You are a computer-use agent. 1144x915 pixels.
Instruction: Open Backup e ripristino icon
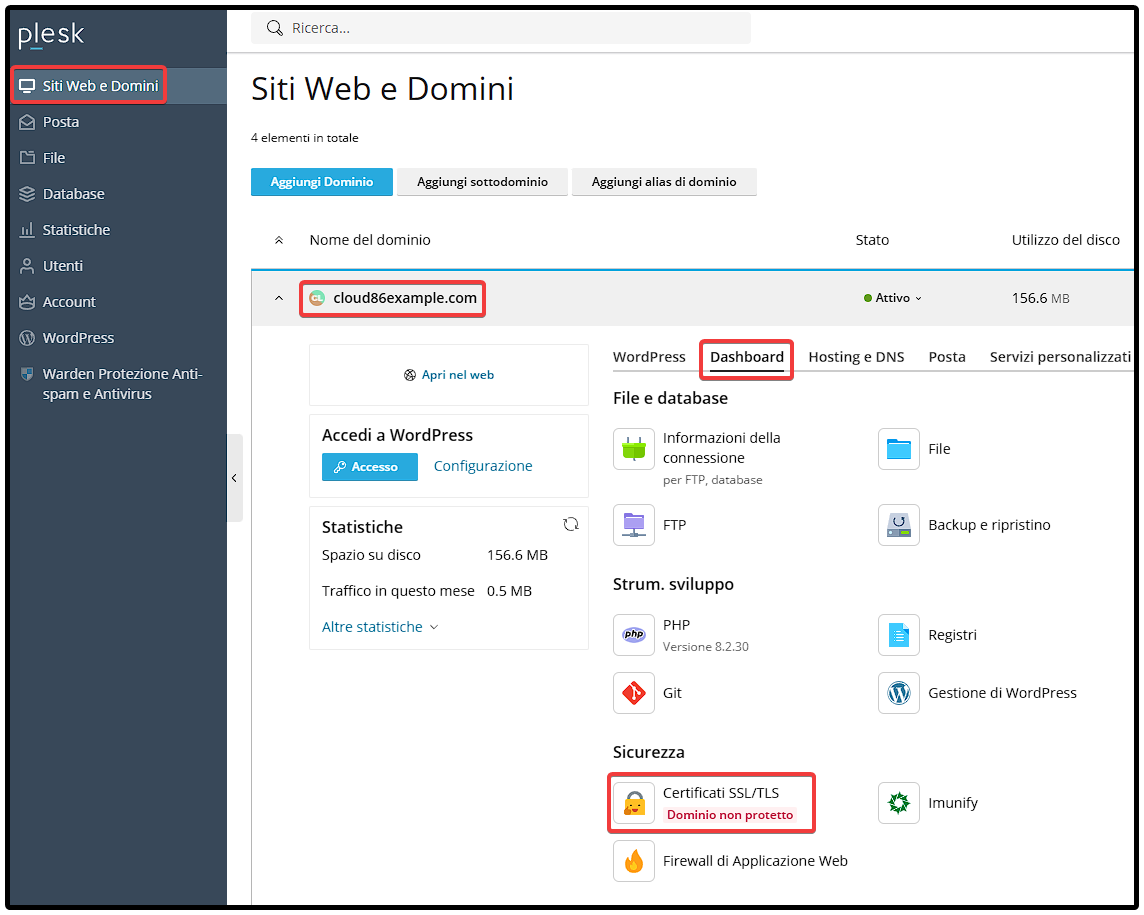898,525
